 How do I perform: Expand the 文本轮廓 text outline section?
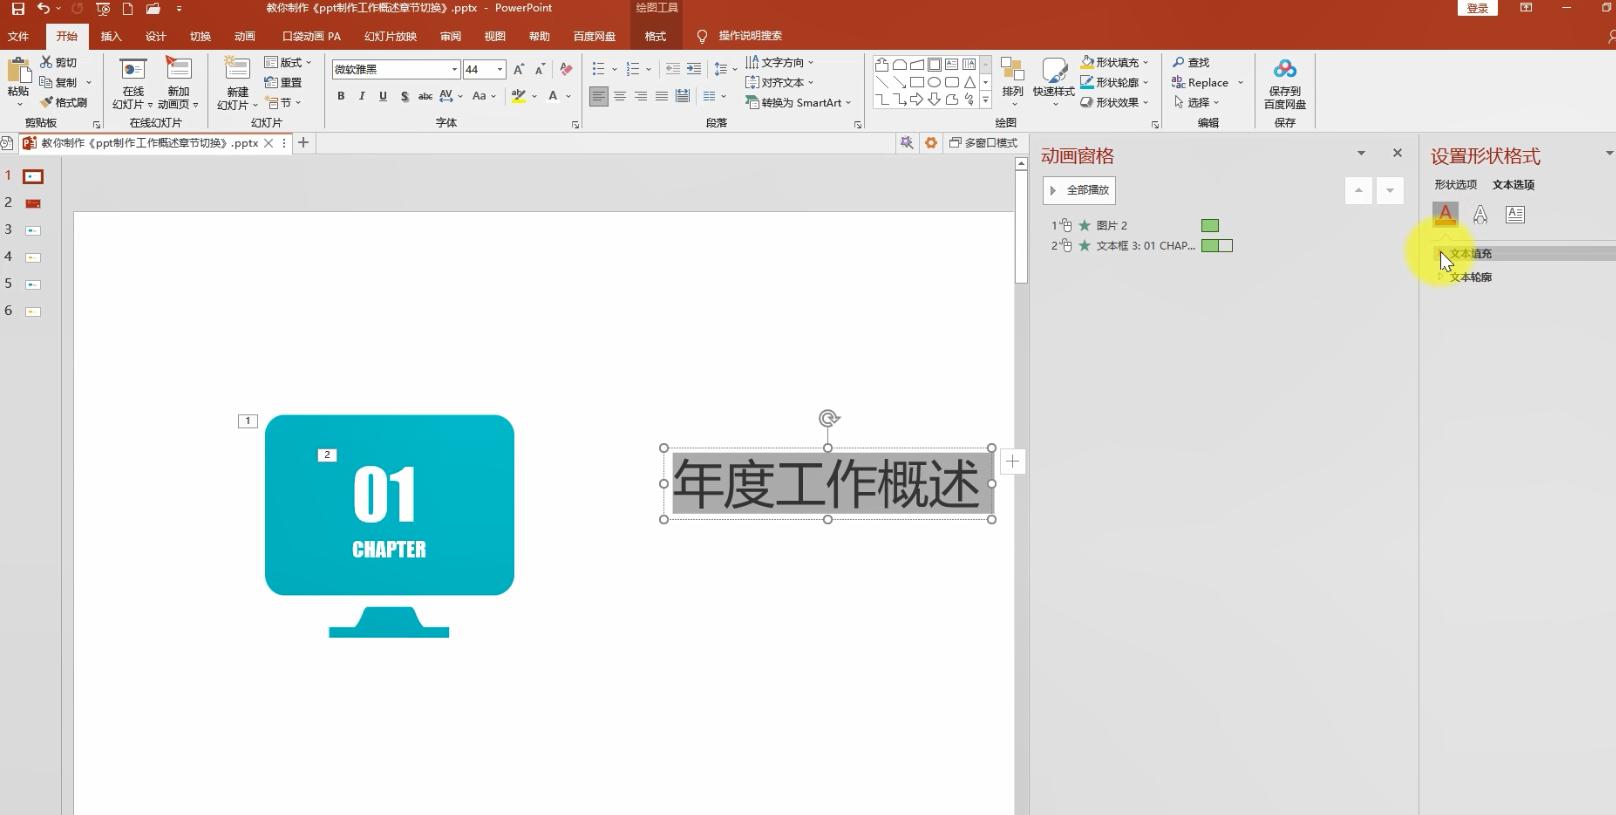pos(1470,277)
